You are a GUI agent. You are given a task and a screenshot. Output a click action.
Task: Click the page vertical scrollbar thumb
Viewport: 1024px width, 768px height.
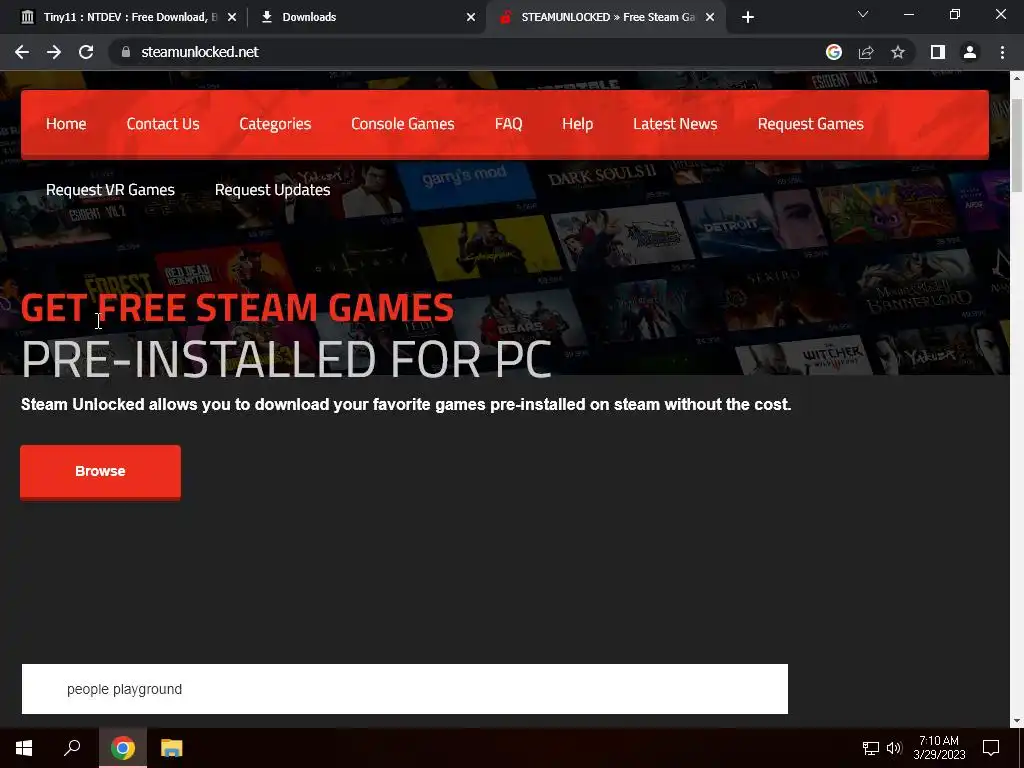click(x=1016, y=145)
